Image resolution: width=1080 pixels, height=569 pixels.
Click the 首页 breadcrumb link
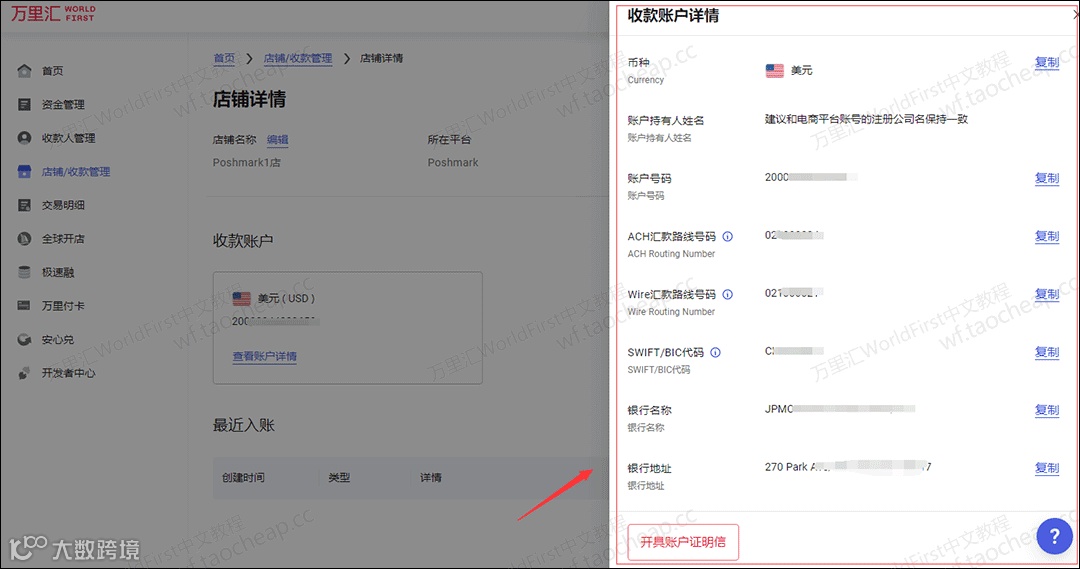tap(224, 59)
